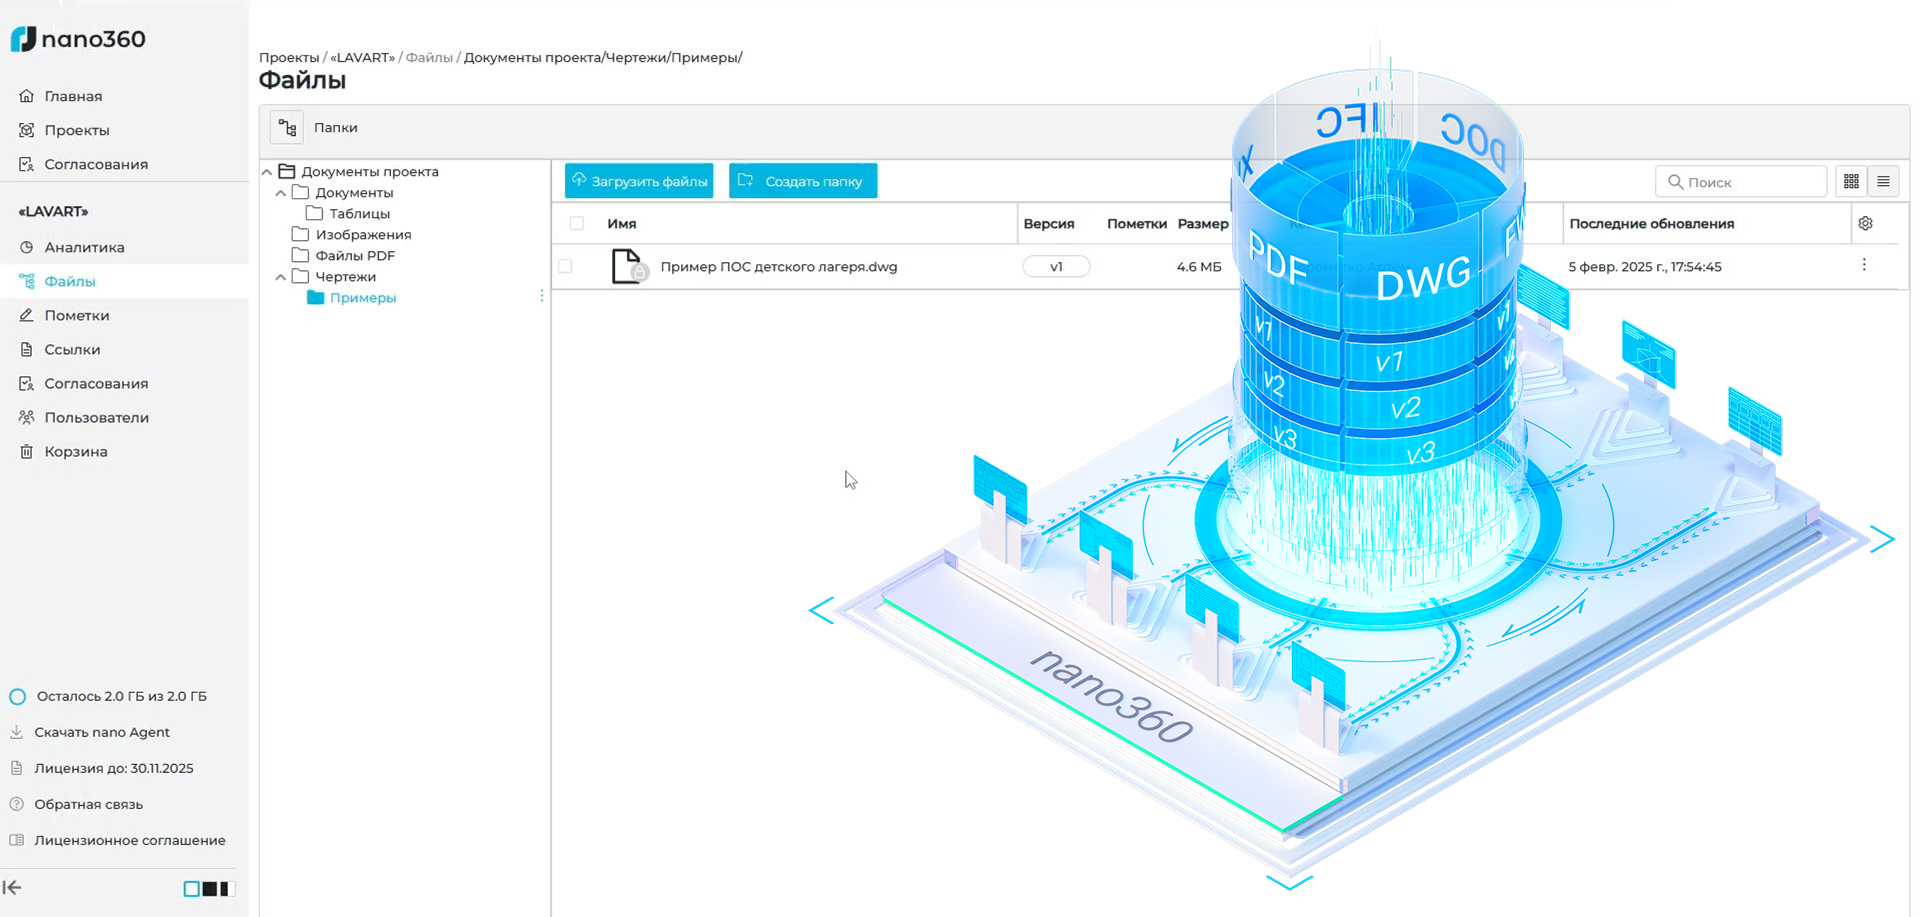The height and width of the screenshot is (917, 1920).
Task: Select Документы проекта root folder
Action: coord(370,172)
